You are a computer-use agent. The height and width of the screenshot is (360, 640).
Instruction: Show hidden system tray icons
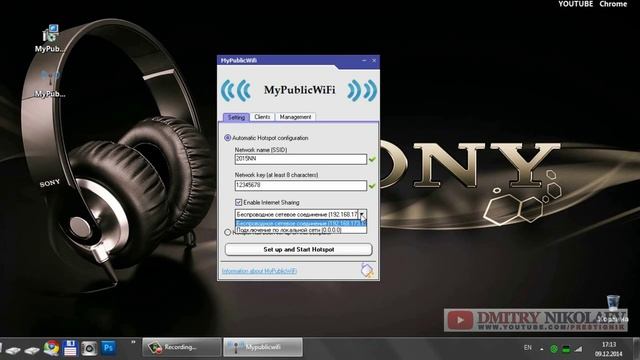tap(542, 349)
